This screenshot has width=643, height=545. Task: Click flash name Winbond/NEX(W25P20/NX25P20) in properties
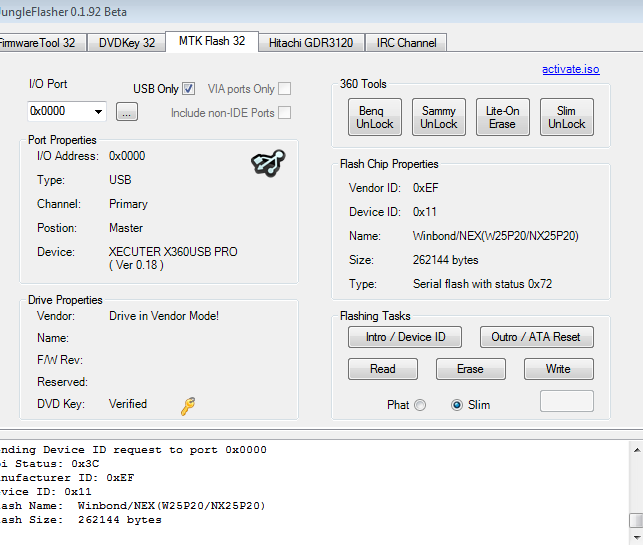click(496, 236)
